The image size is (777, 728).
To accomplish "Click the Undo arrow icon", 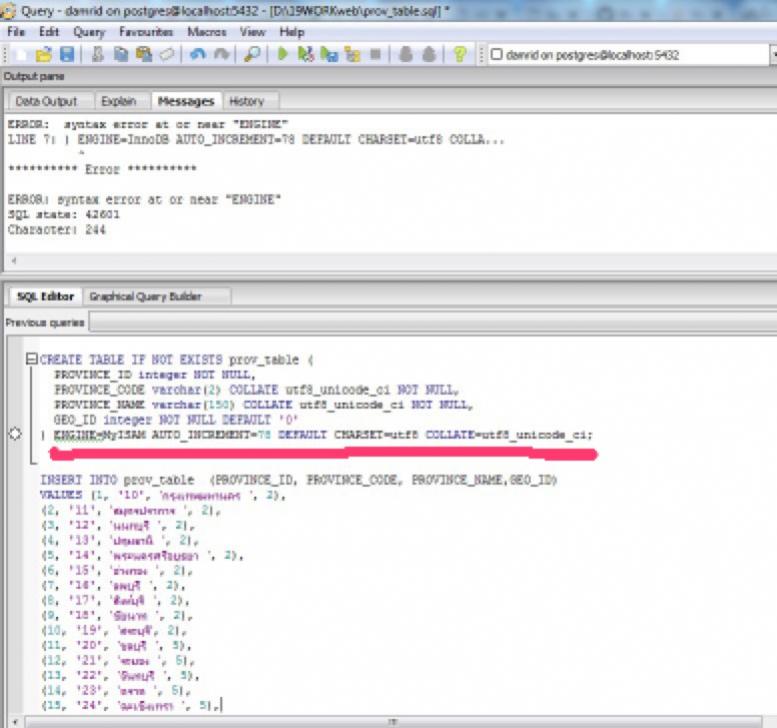I will [x=197, y=55].
